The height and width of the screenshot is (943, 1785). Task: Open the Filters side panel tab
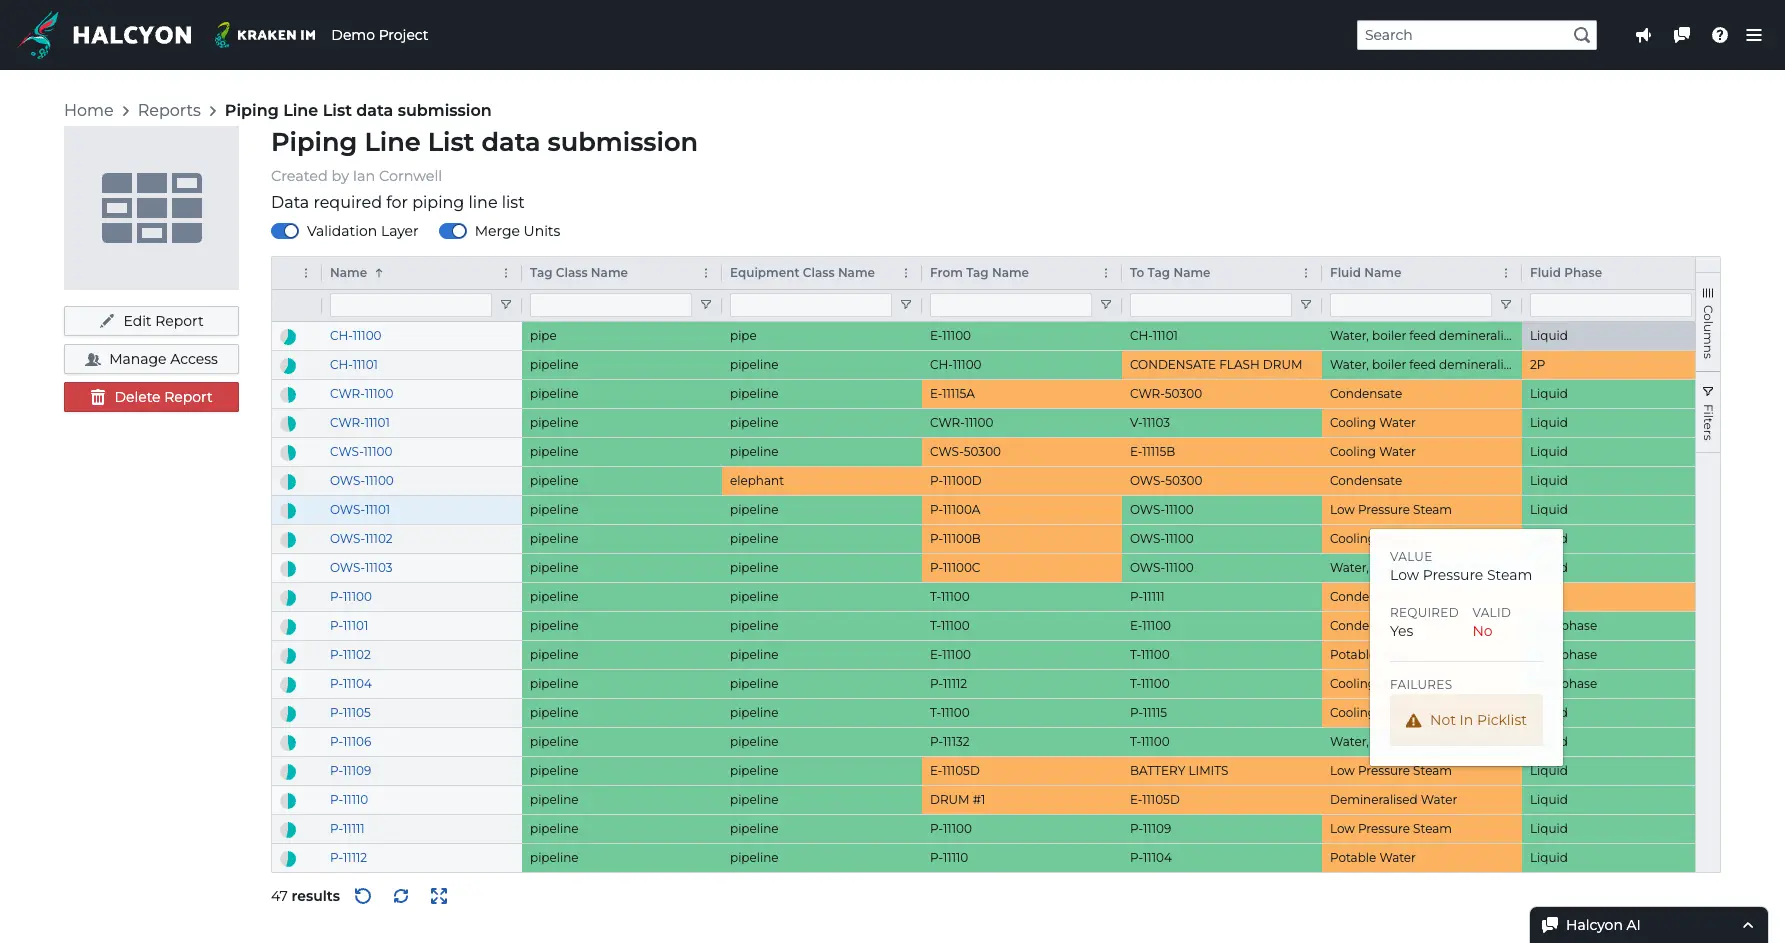[x=1708, y=414]
